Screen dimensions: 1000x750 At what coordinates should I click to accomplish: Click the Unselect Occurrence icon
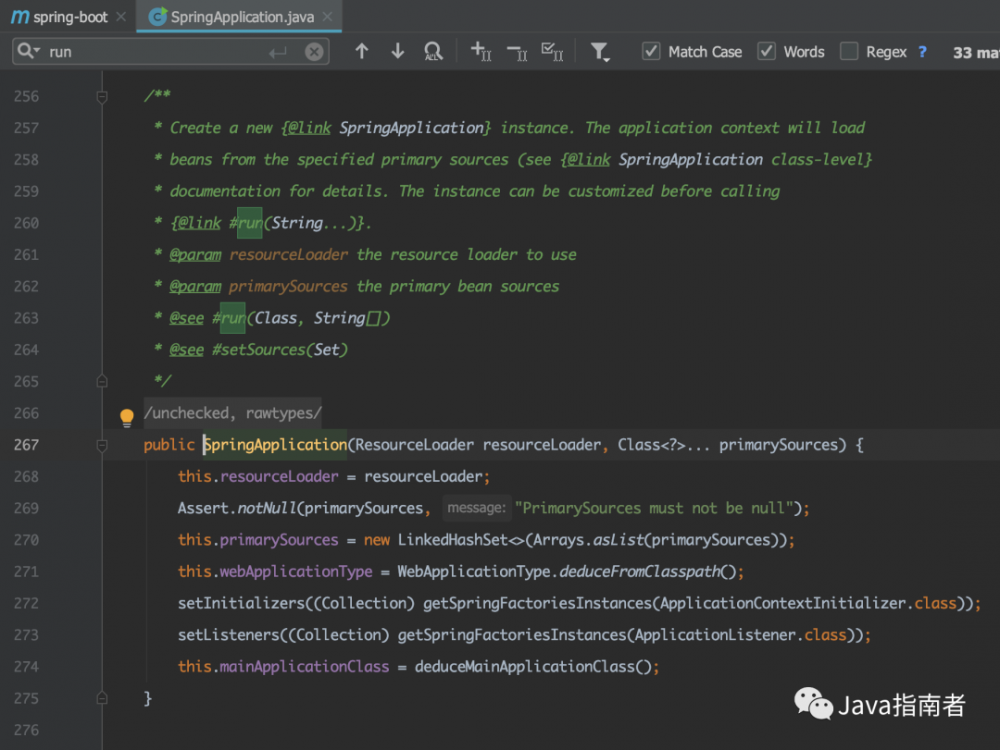pos(517,51)
